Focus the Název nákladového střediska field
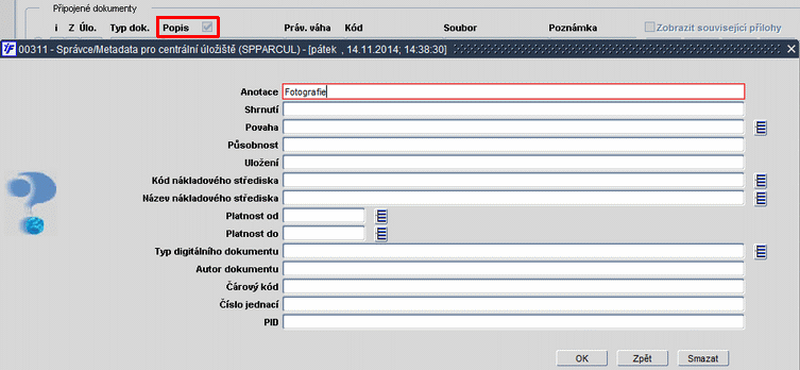 513,198
